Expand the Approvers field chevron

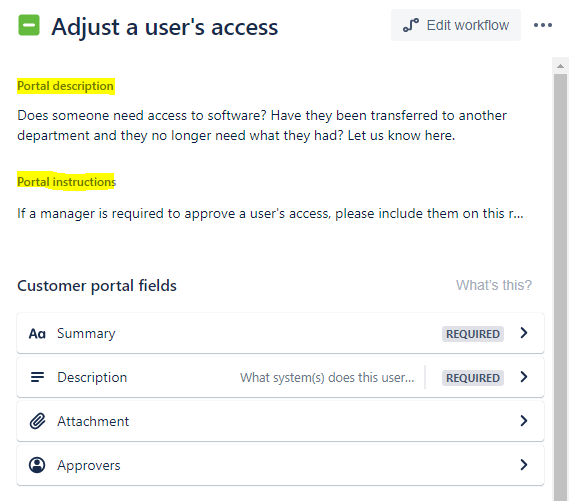click(524, 464)
